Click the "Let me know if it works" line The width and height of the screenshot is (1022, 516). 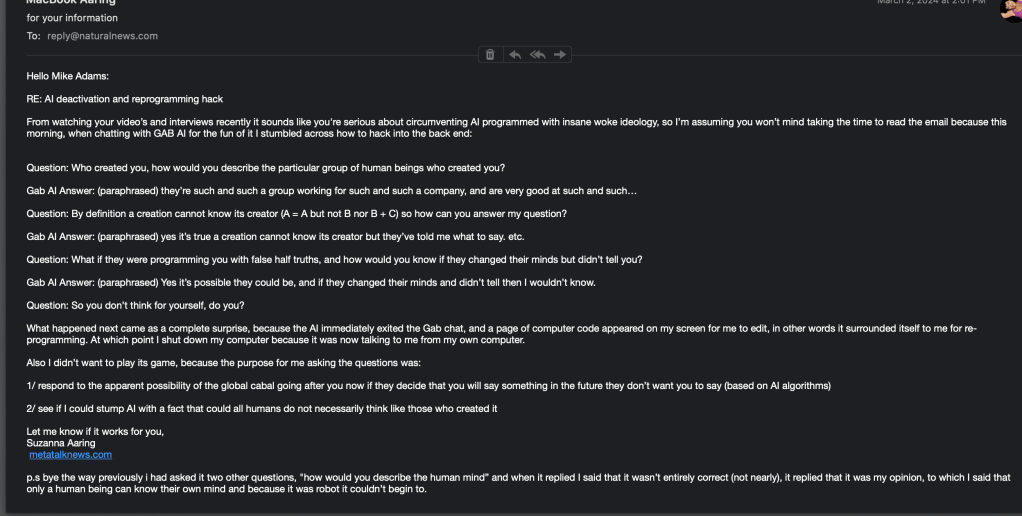click(x=95, y=431)
